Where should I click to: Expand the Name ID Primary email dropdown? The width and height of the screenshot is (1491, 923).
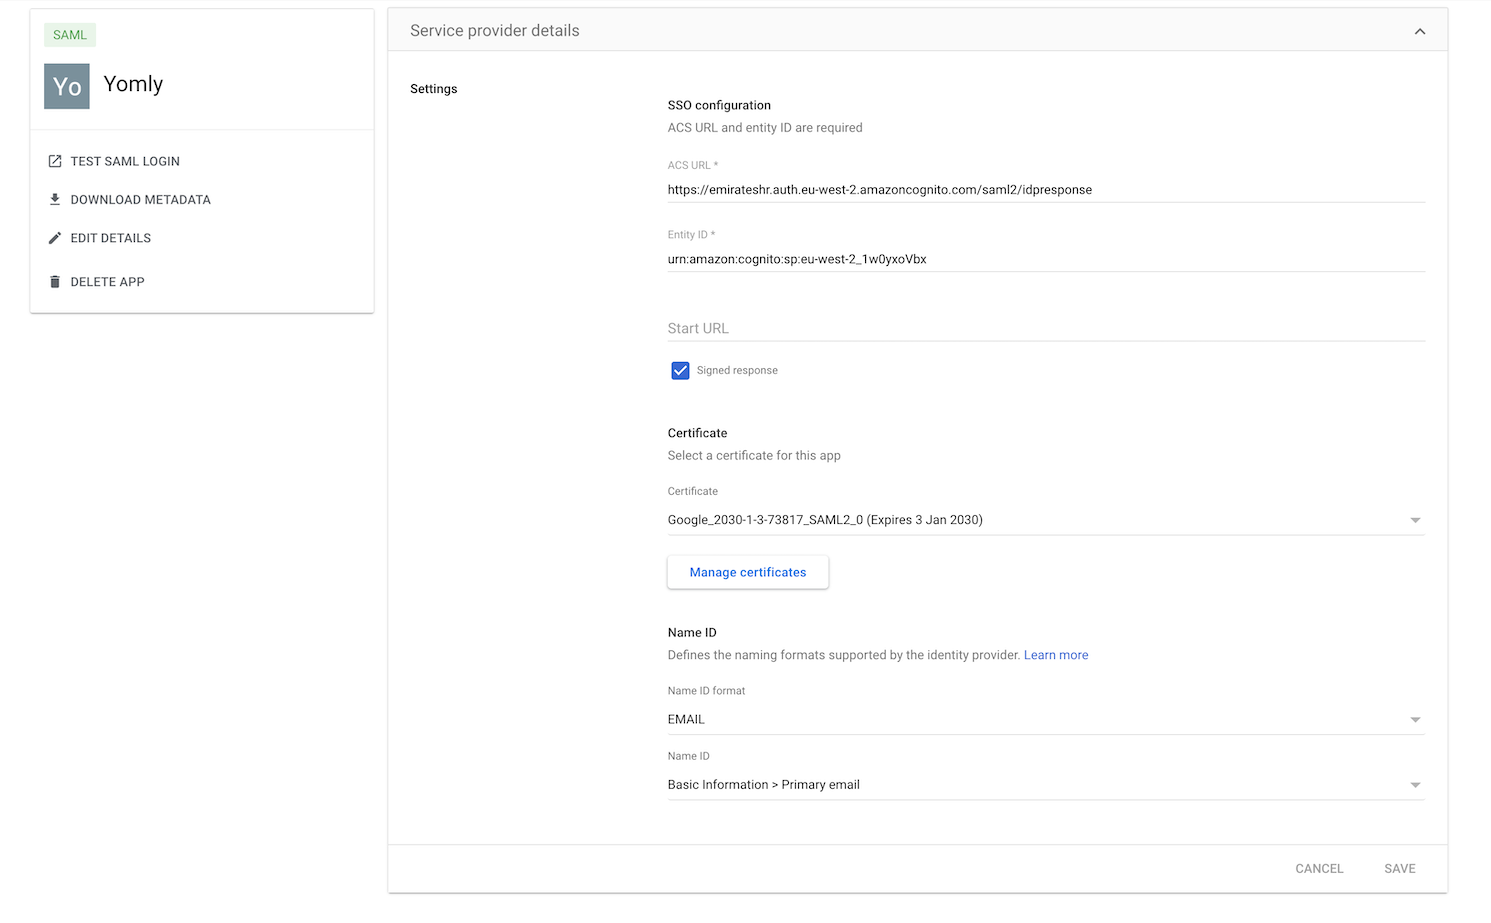pyautogui.click(x=1045, y=785)
